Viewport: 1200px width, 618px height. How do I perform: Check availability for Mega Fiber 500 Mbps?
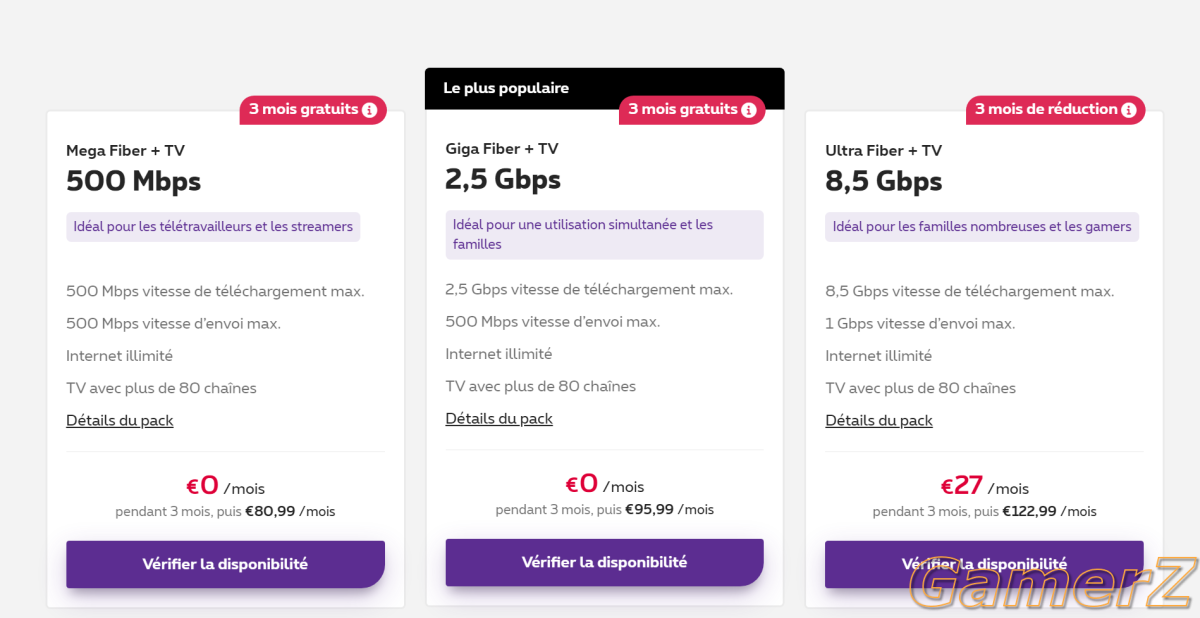(225, 564)
